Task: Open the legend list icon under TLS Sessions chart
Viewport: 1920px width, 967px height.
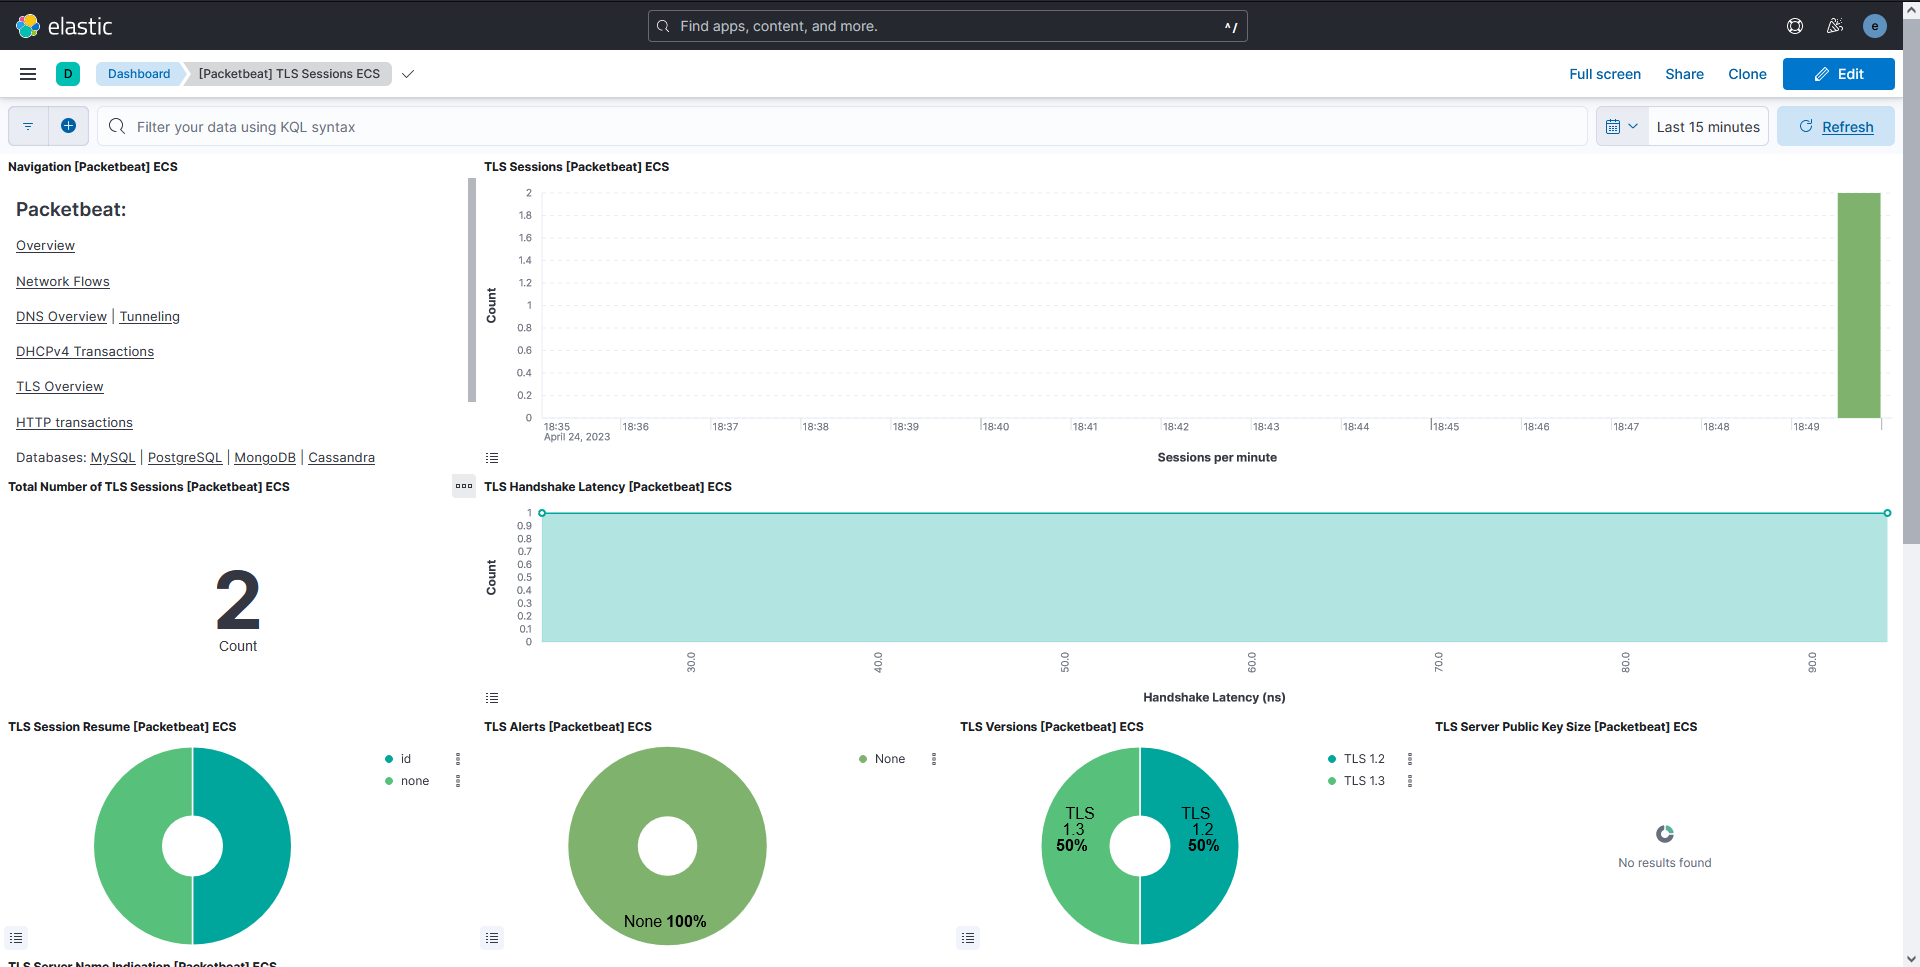Action: 491,457
